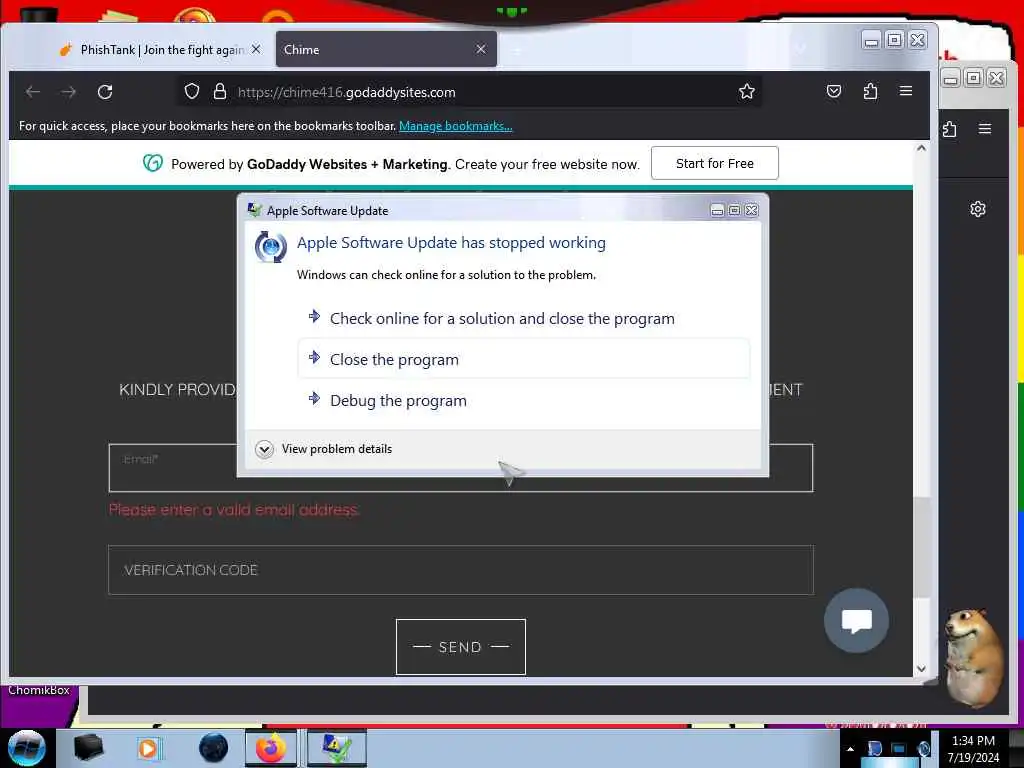Screen dimensions: 1024x768
Task: Click the error text about valid email
Action: (234, 509)
